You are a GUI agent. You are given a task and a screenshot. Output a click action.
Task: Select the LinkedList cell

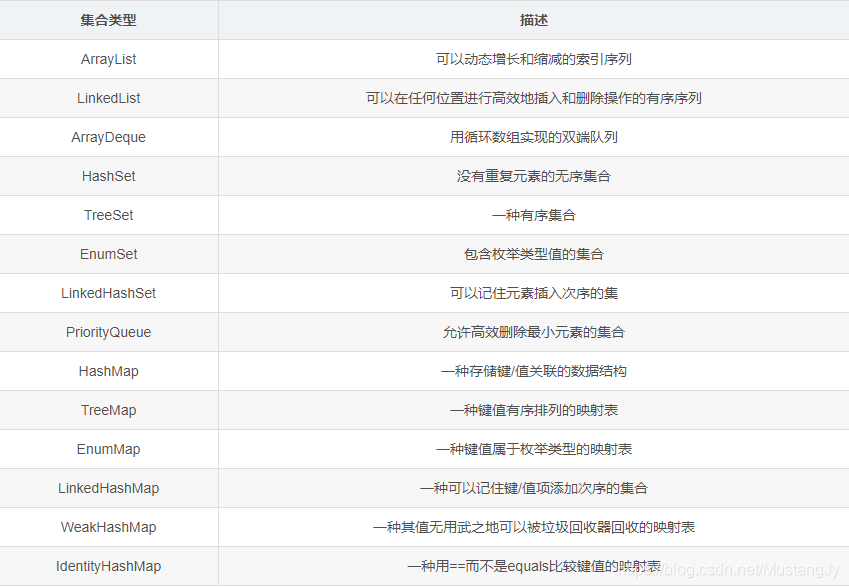click(108, 98)
